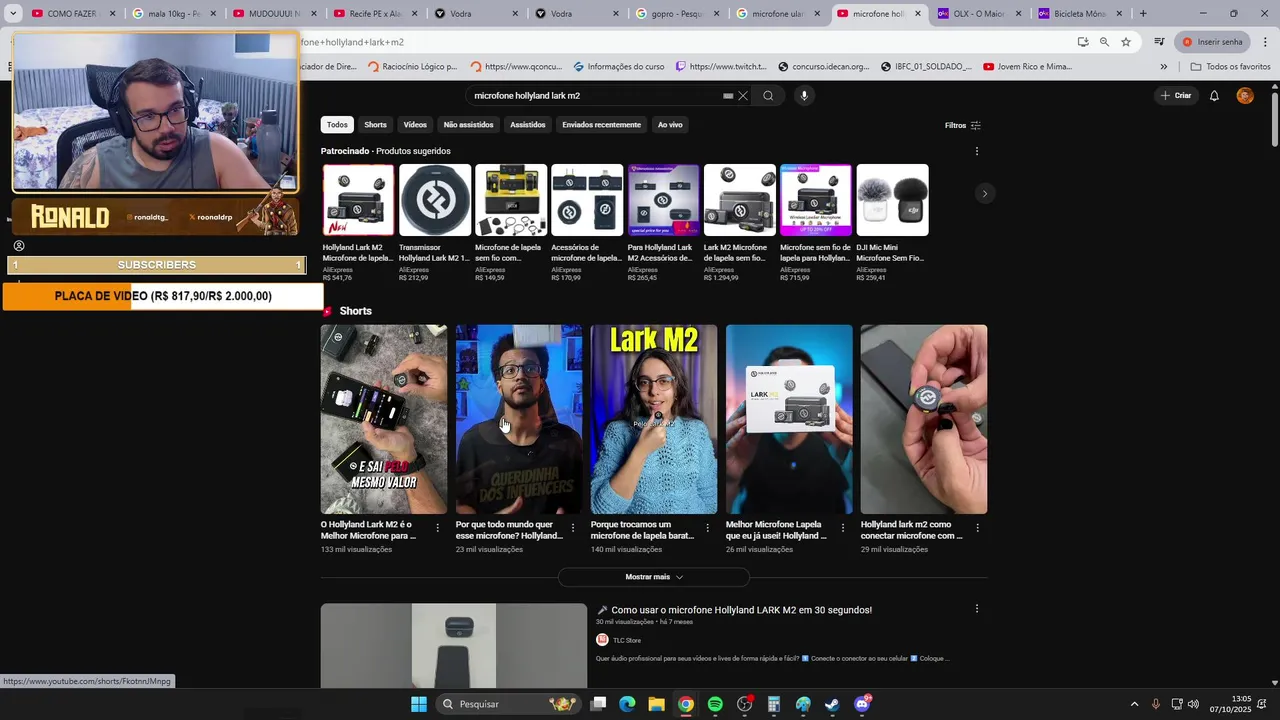Screen dimensions: 1280x720
Task: Open options for 'Por que todo mundo quer' short
Action: click(x=572, y=528)
